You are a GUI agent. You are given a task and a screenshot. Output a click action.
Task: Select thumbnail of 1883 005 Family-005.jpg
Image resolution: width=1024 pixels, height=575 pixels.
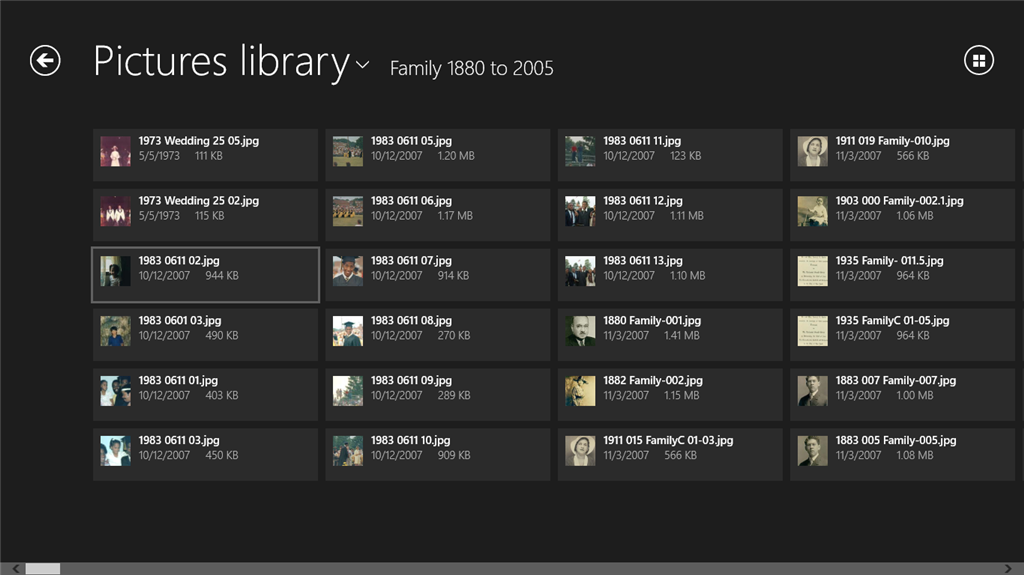coord(812,451)
